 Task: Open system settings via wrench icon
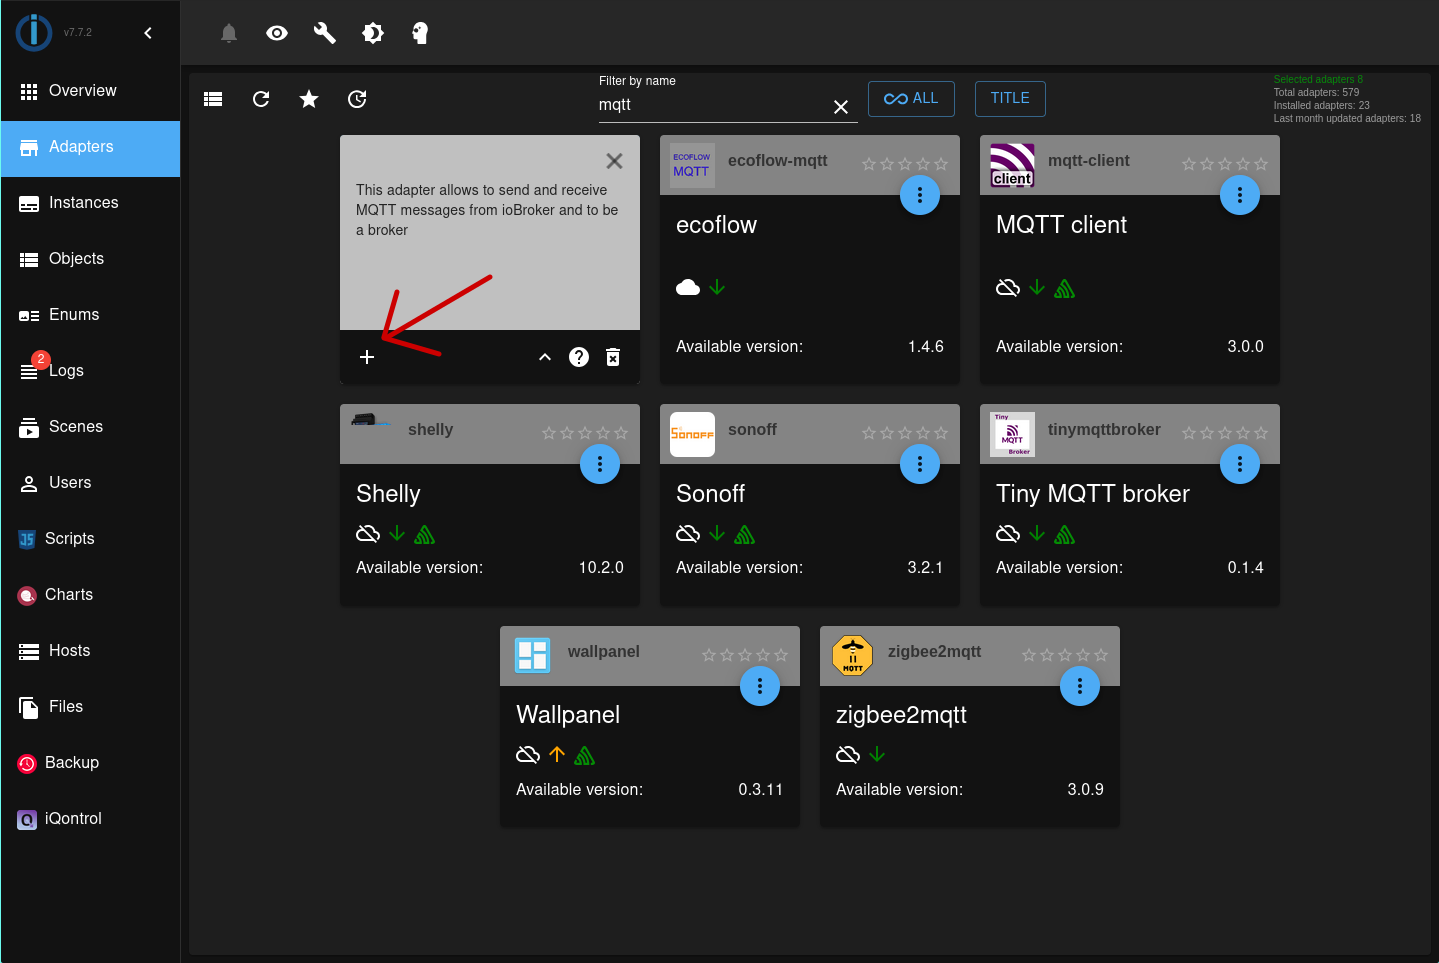tap(324, 33)
